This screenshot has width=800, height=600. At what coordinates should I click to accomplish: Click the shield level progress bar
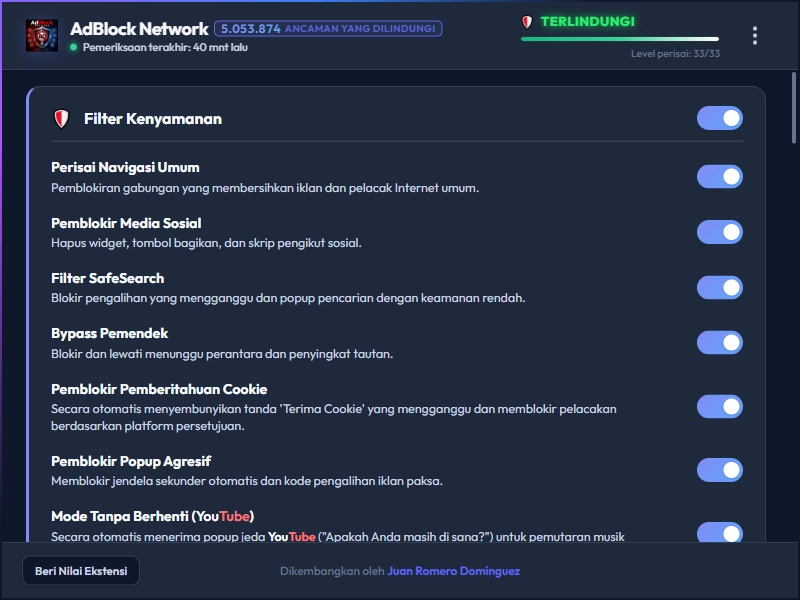(x=620, y=39)
